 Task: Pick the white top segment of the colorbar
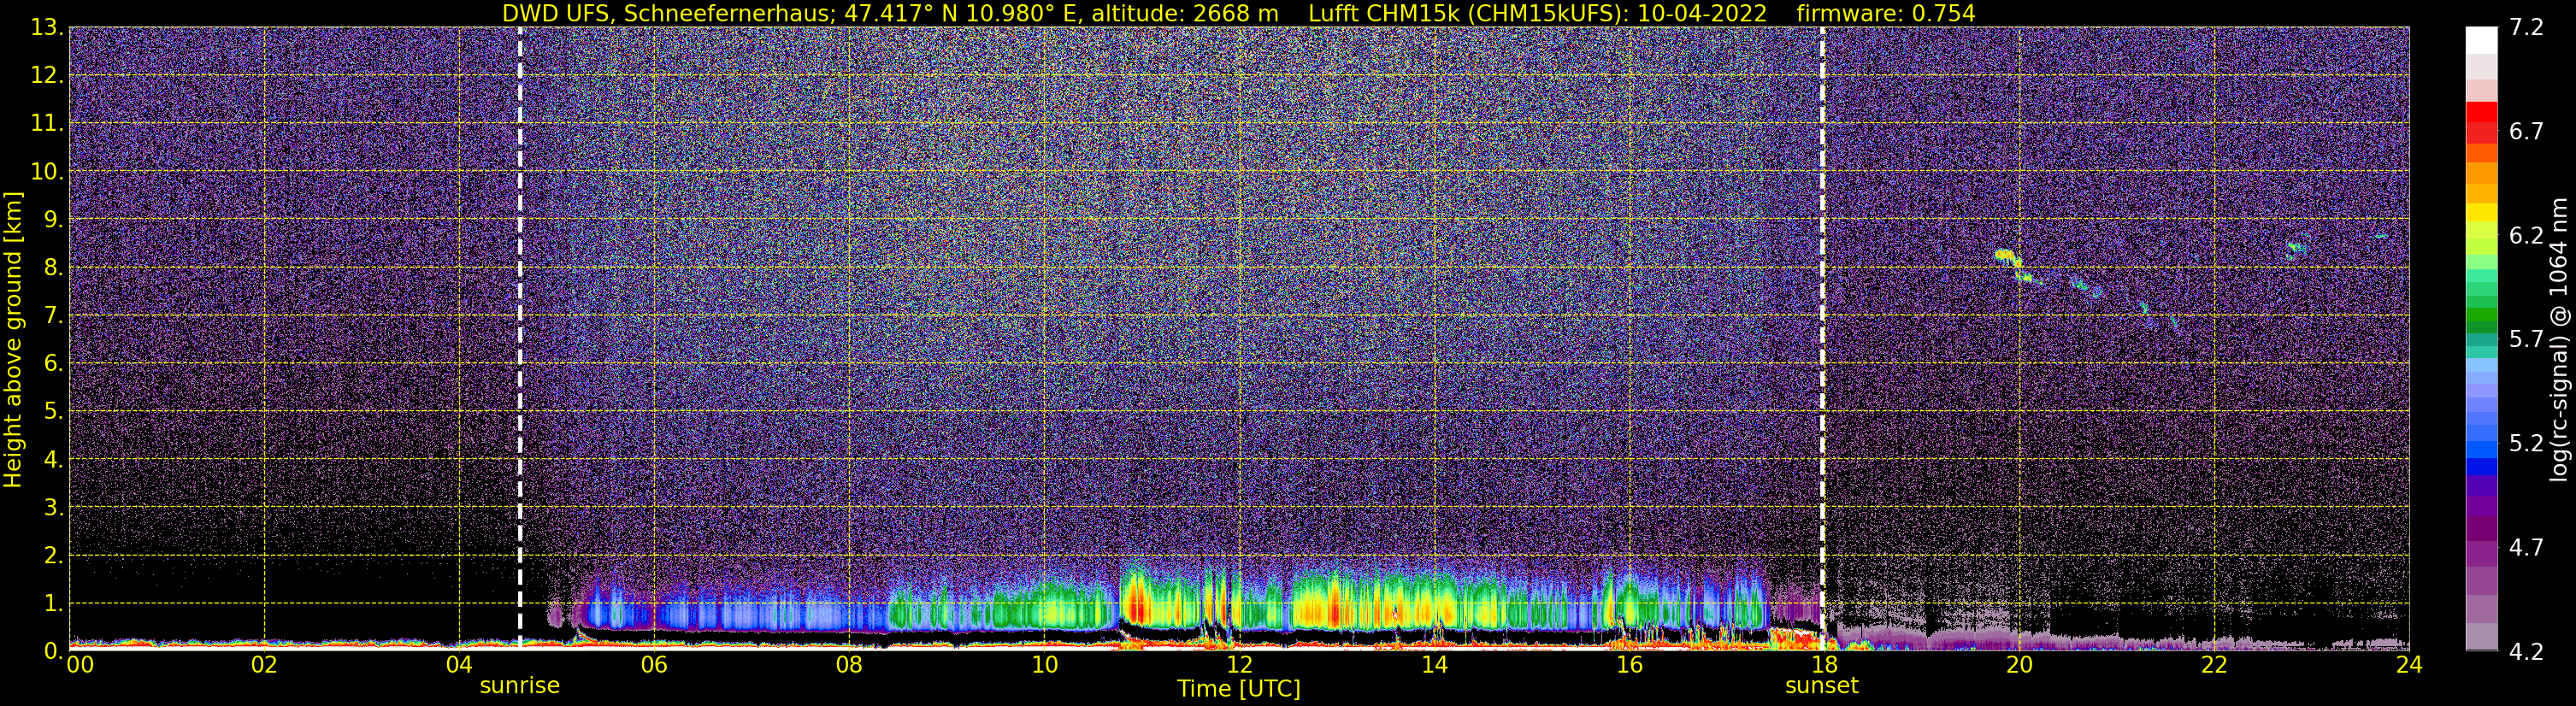(2481, 40)
